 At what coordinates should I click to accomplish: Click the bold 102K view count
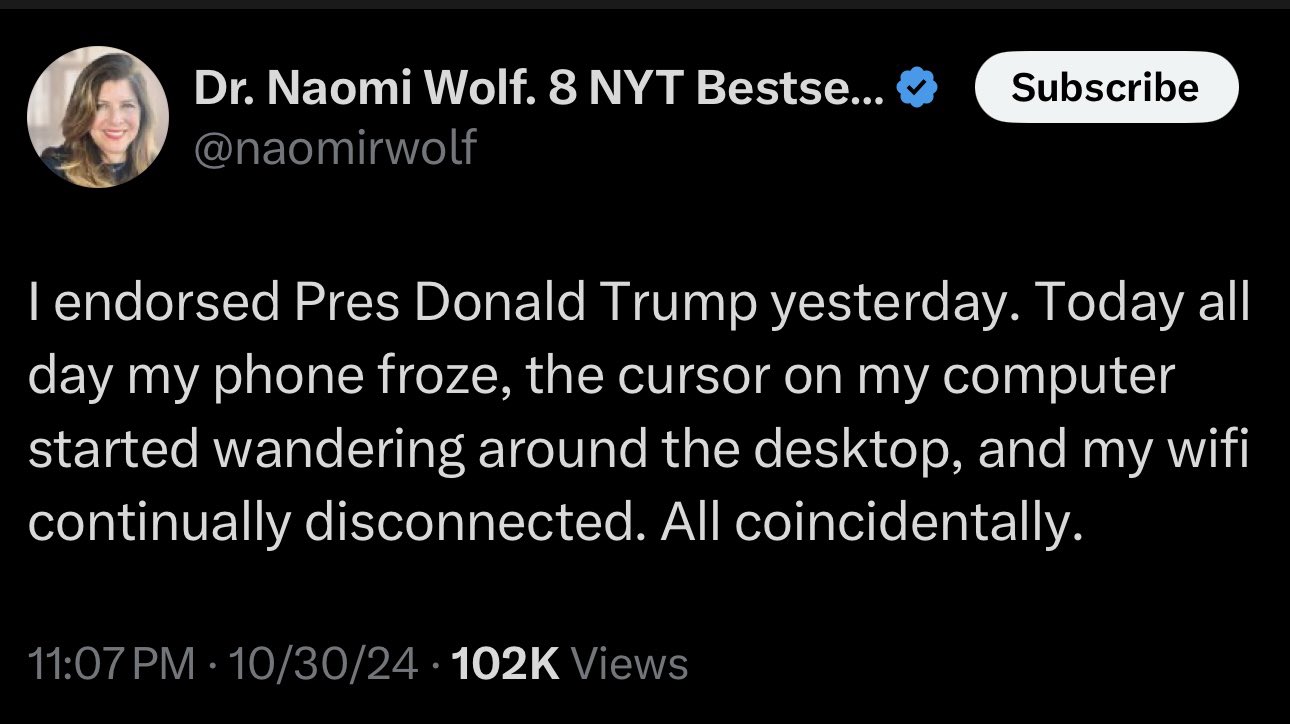(x=505, y=664)
